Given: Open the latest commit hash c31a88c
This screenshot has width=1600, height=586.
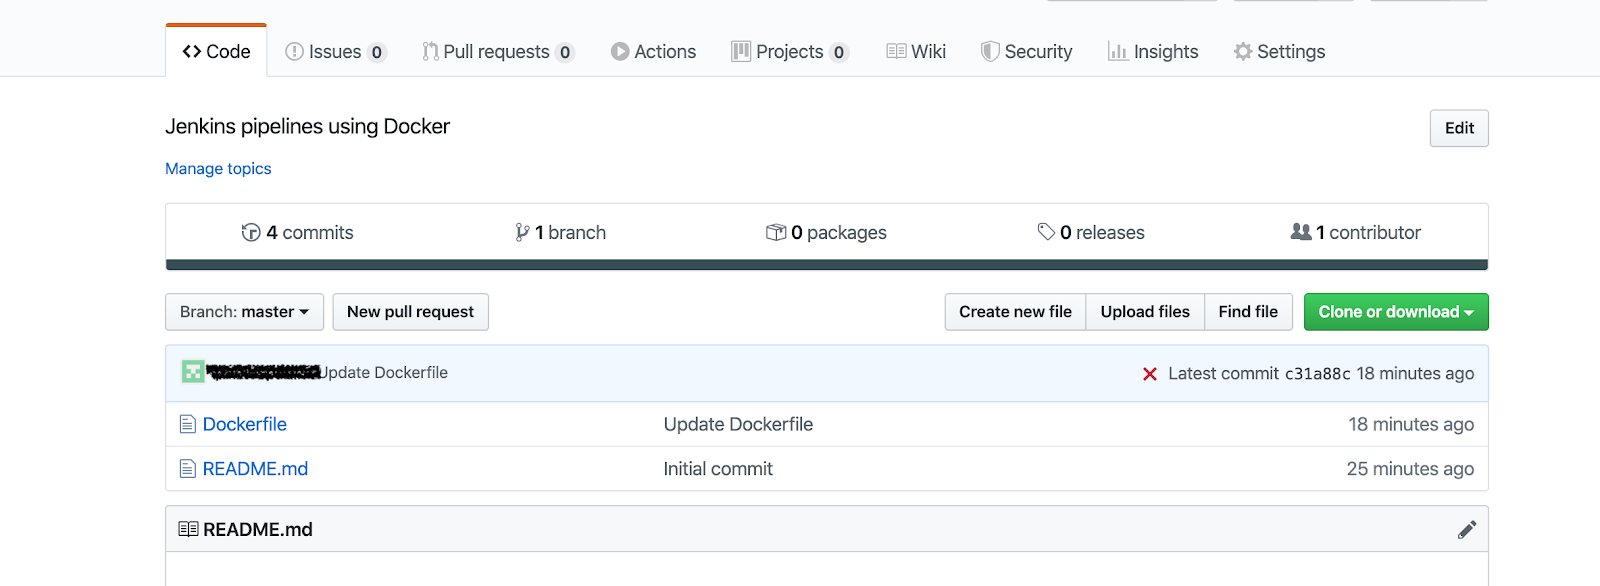Looking at the screenshot, I should (x=1317, y=374).
